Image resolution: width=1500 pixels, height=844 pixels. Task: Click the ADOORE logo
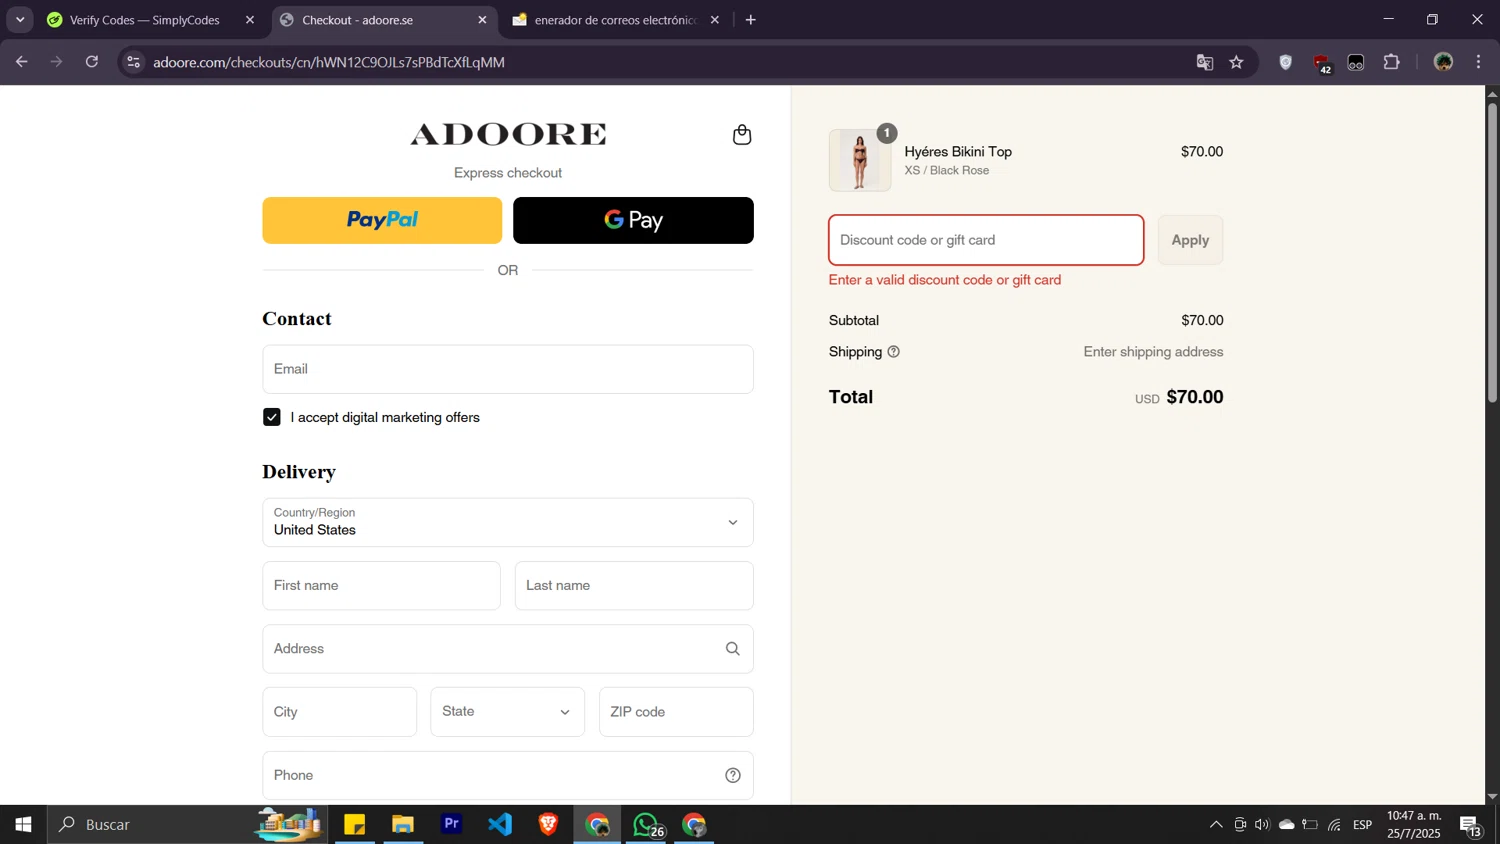click(508, 134)
